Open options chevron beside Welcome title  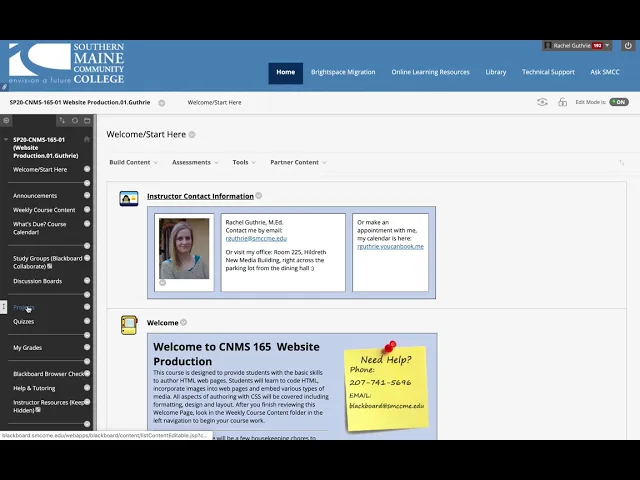pos(184,322)
